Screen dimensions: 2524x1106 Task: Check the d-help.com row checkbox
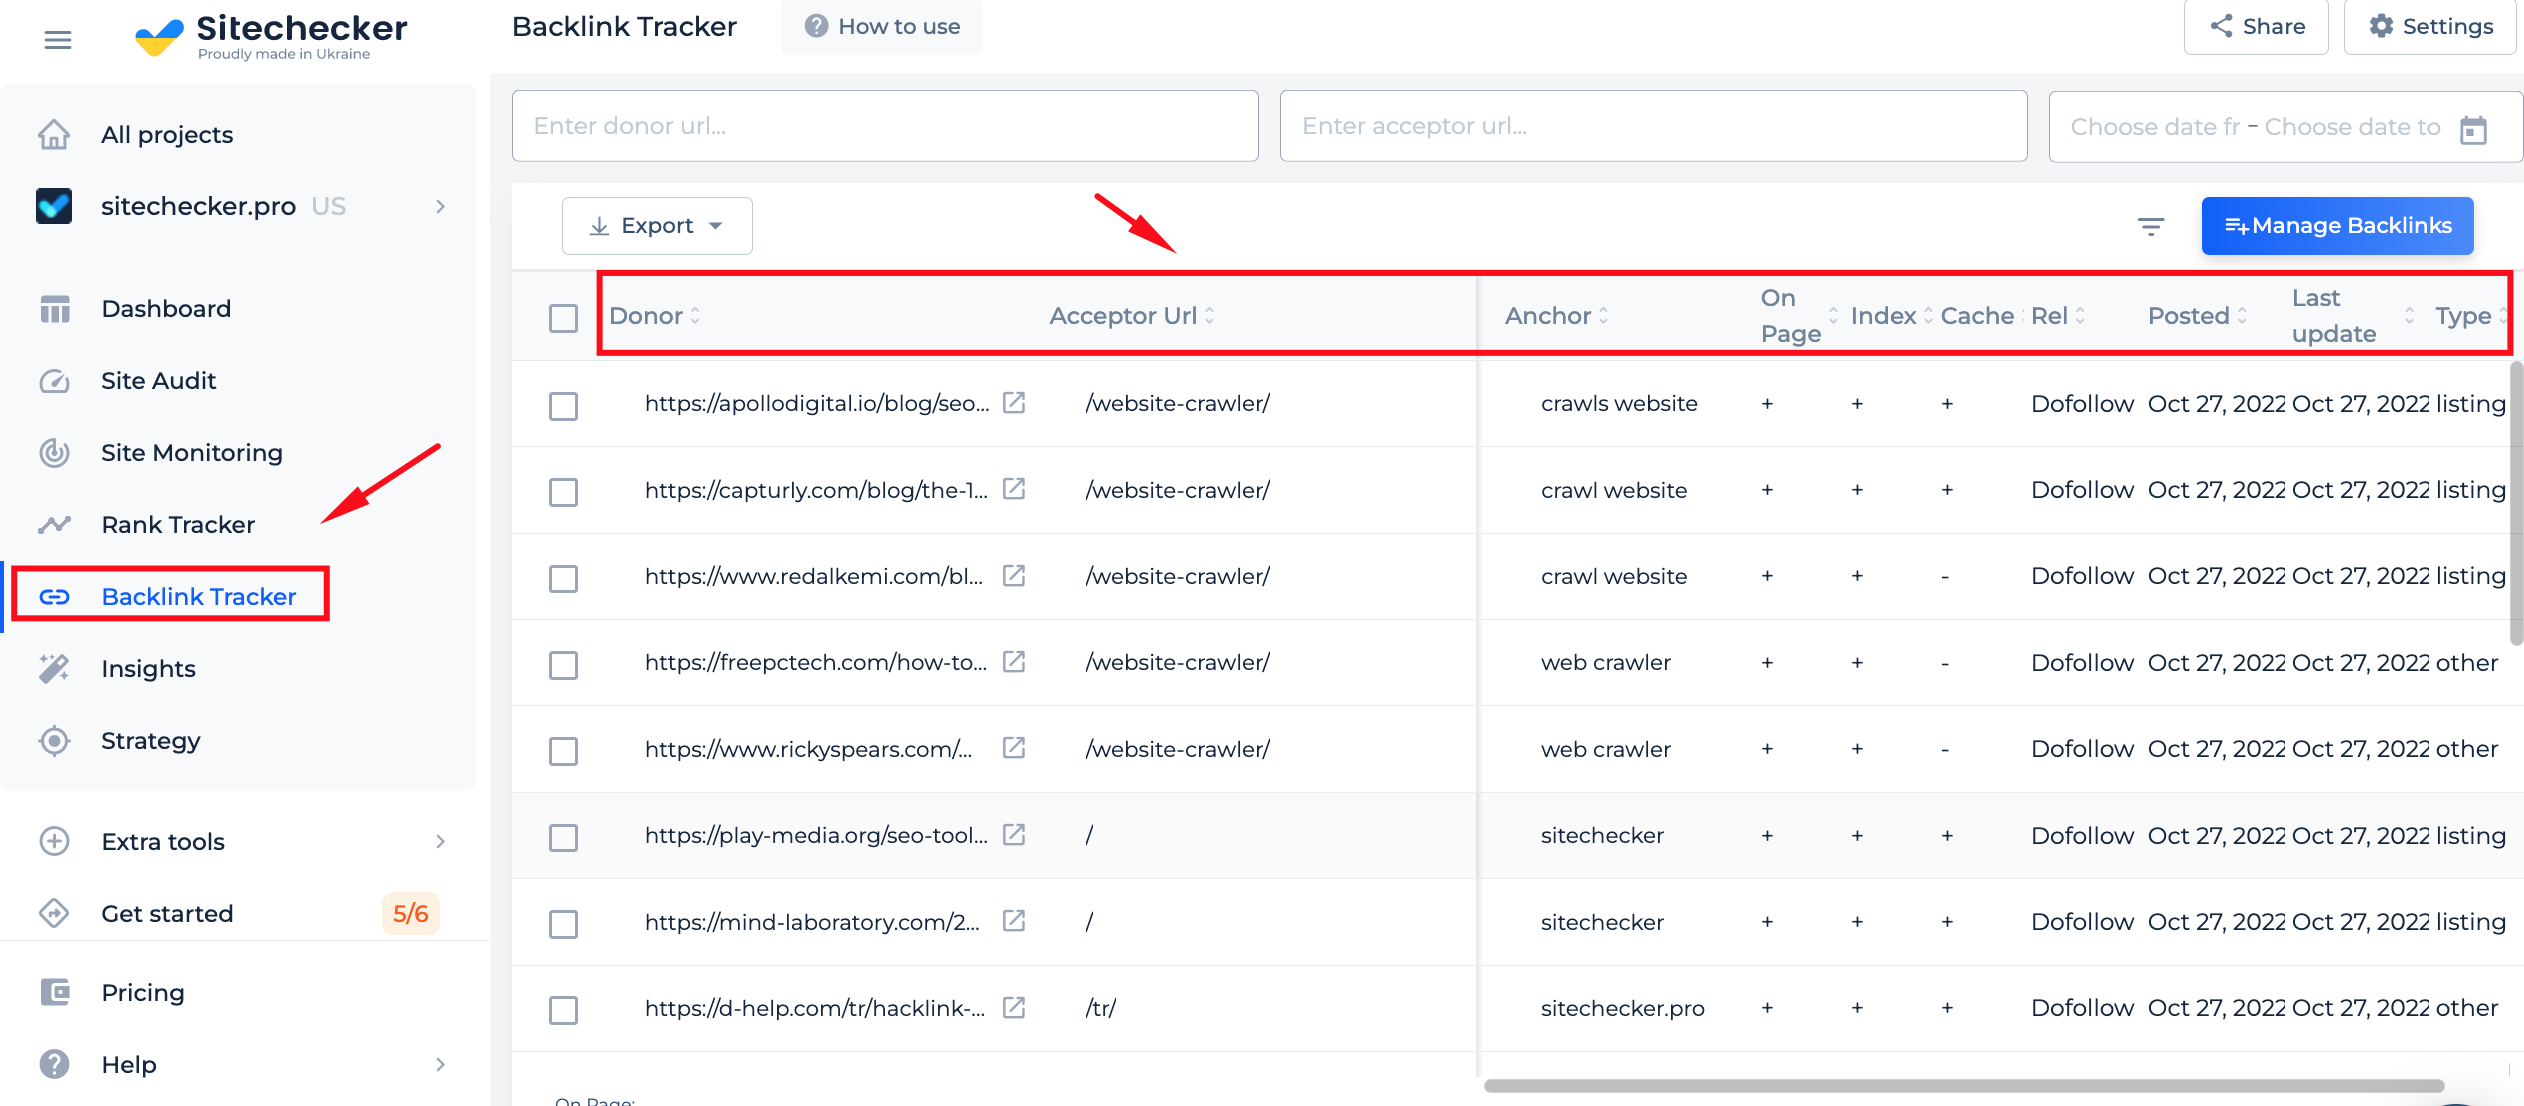pyautogui.click(x=564, y=1010)
